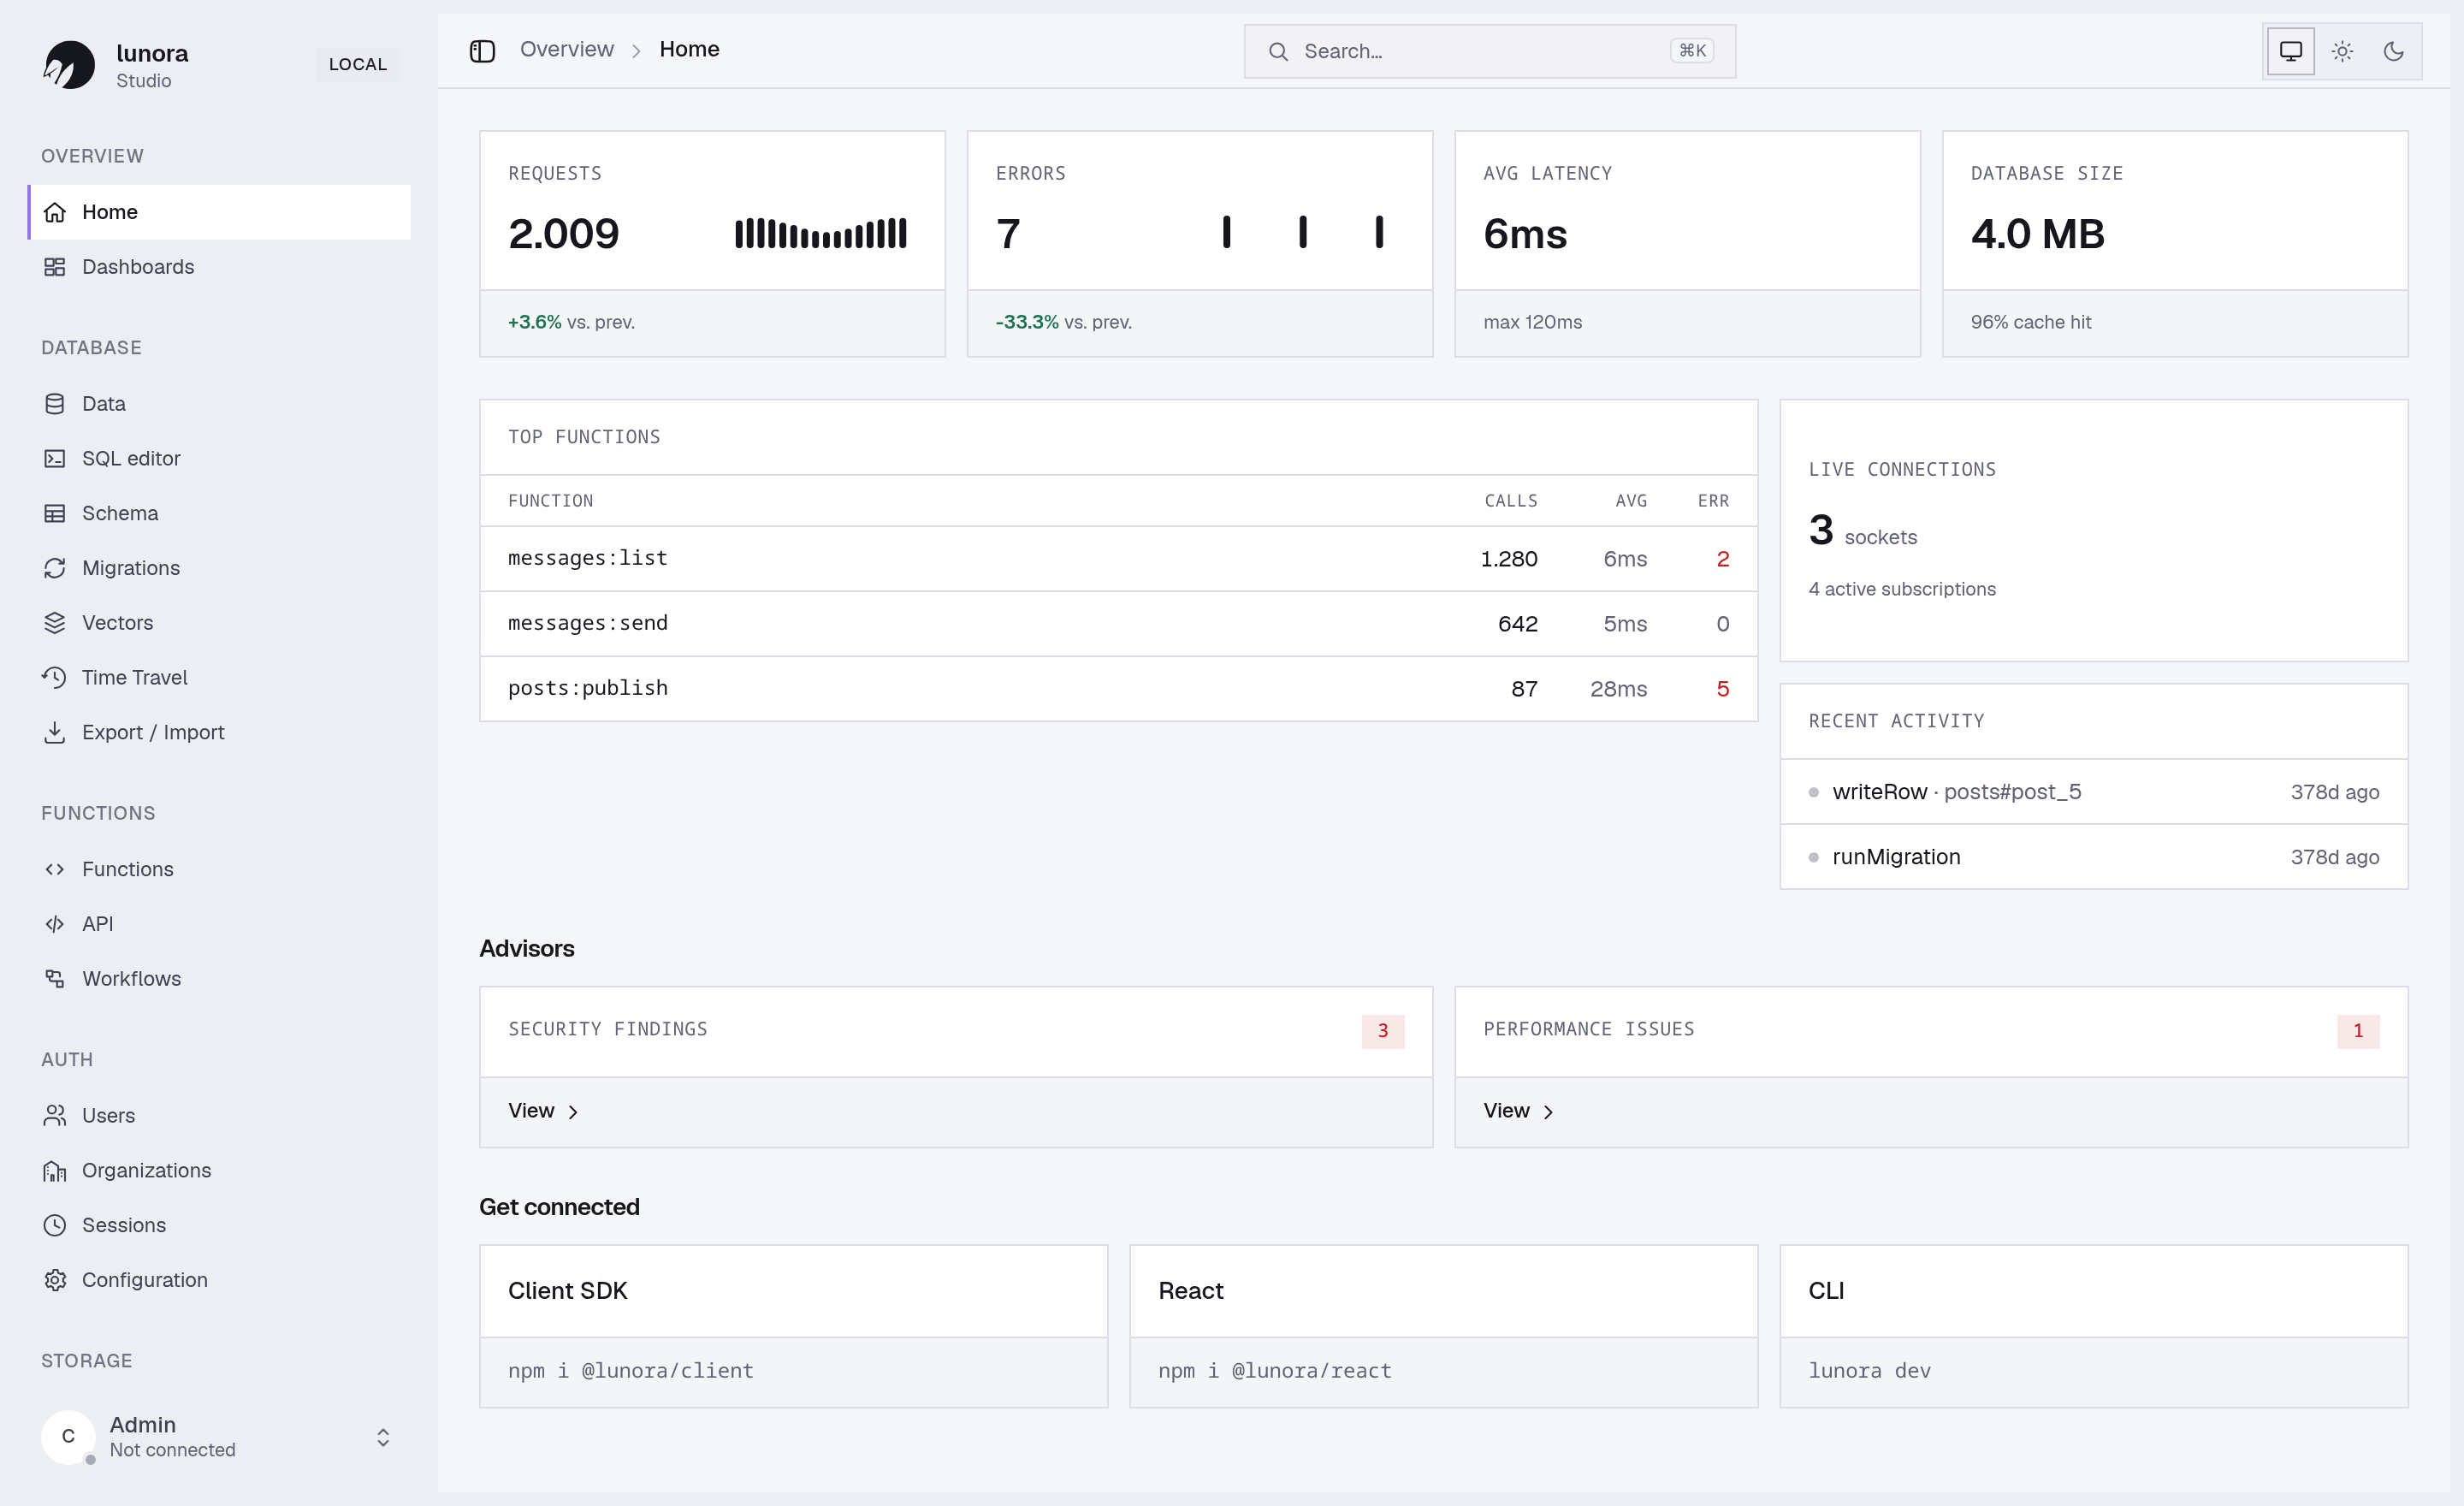The height and width of the screenshot is (1506, 2464).
Task: Click the 6ms average latency value
Action: (x=1525, y=234)
